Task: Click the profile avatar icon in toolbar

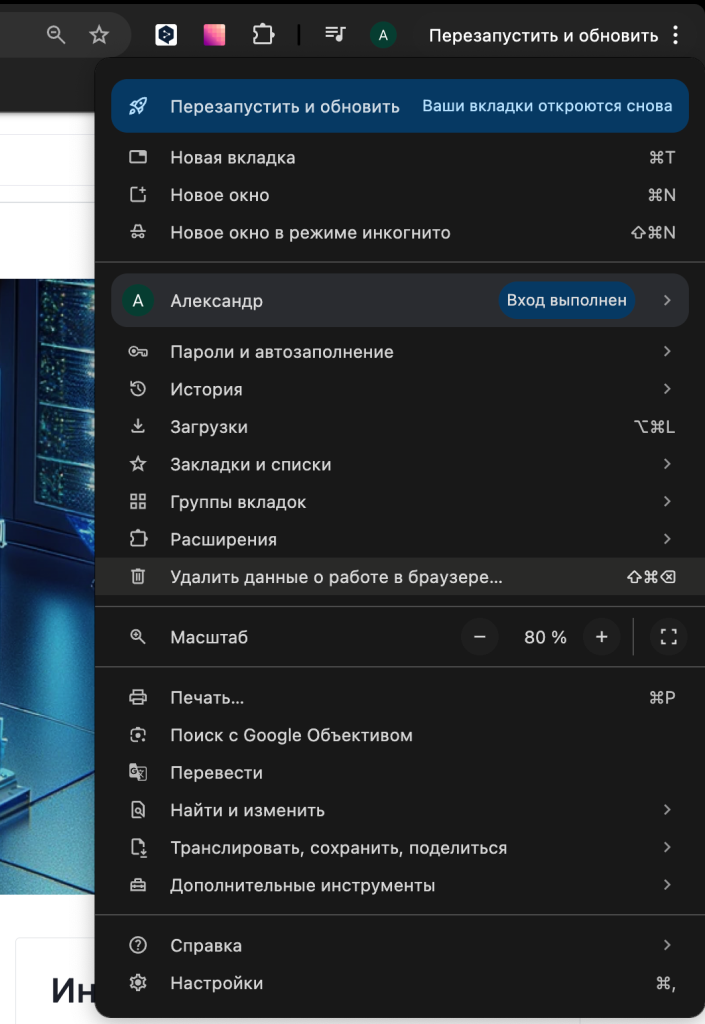Action: [383, 35]
